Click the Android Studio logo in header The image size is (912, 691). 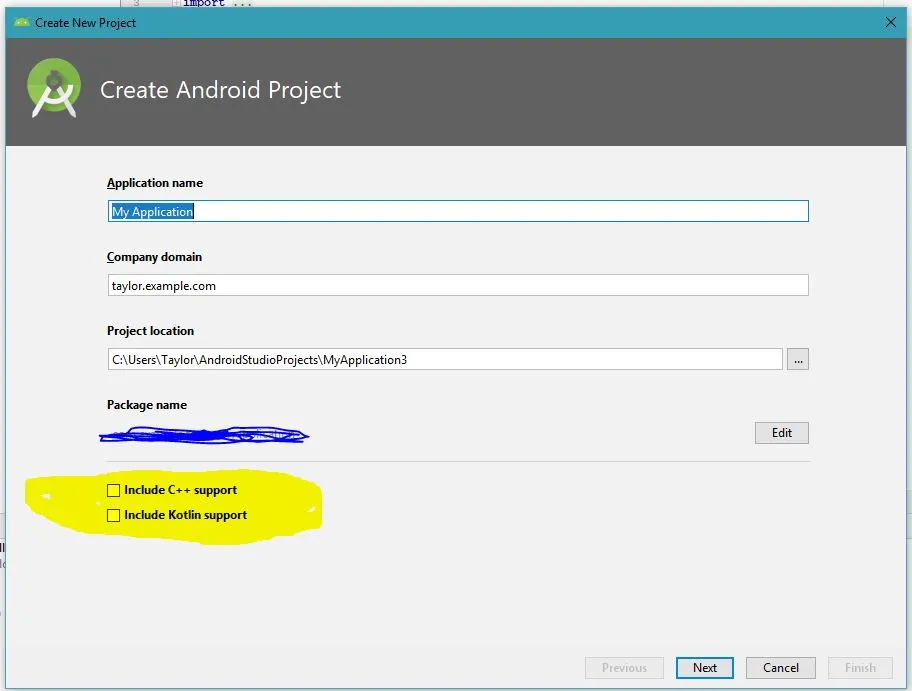pos(54,88)
